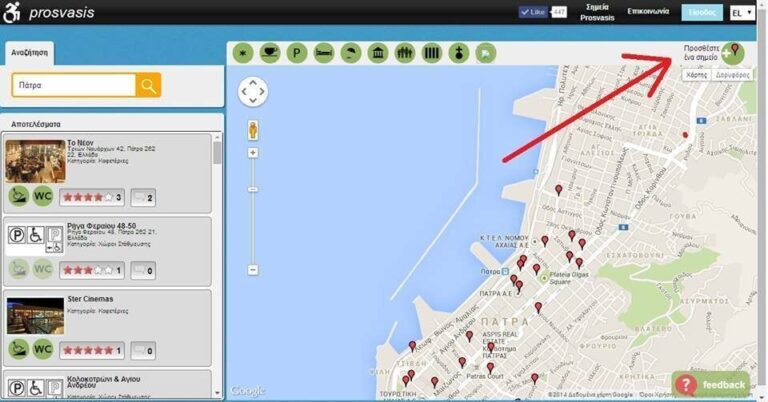Click the map zoom slider track
The image size is (768, 402).
pyautogui.click(x=253, y=210)
